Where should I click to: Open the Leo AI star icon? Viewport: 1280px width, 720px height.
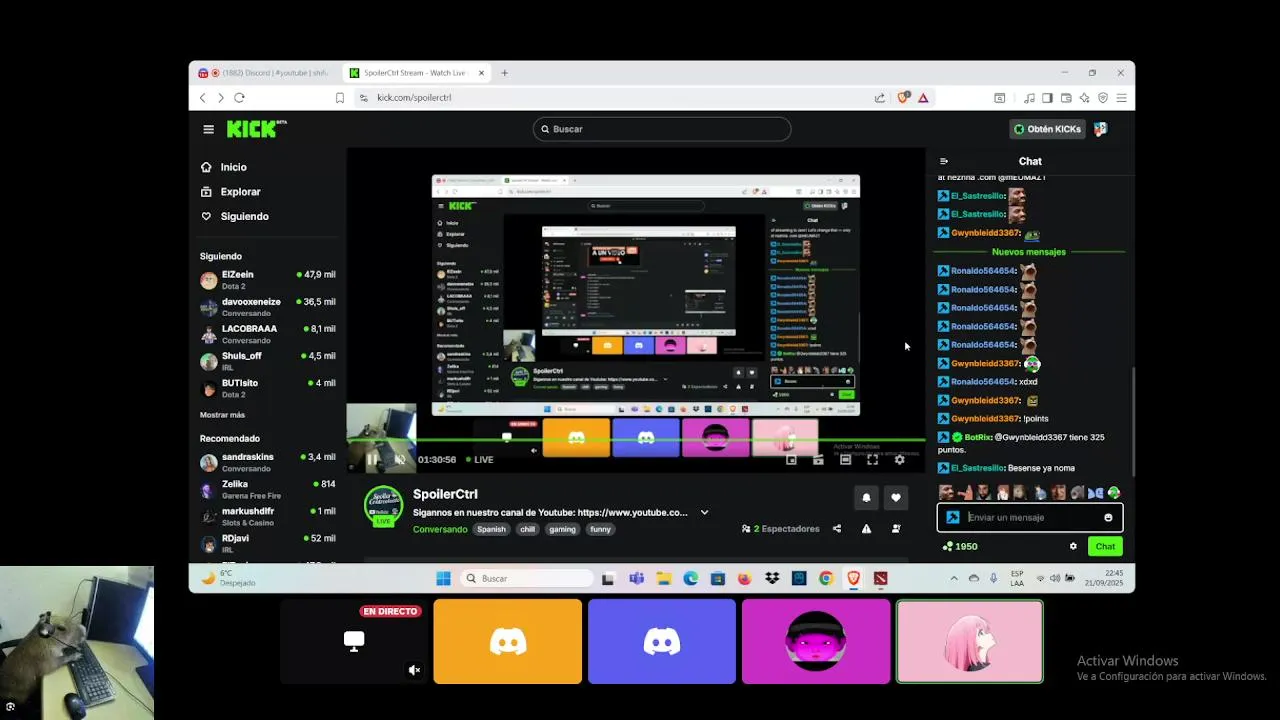coord(1084,98)
